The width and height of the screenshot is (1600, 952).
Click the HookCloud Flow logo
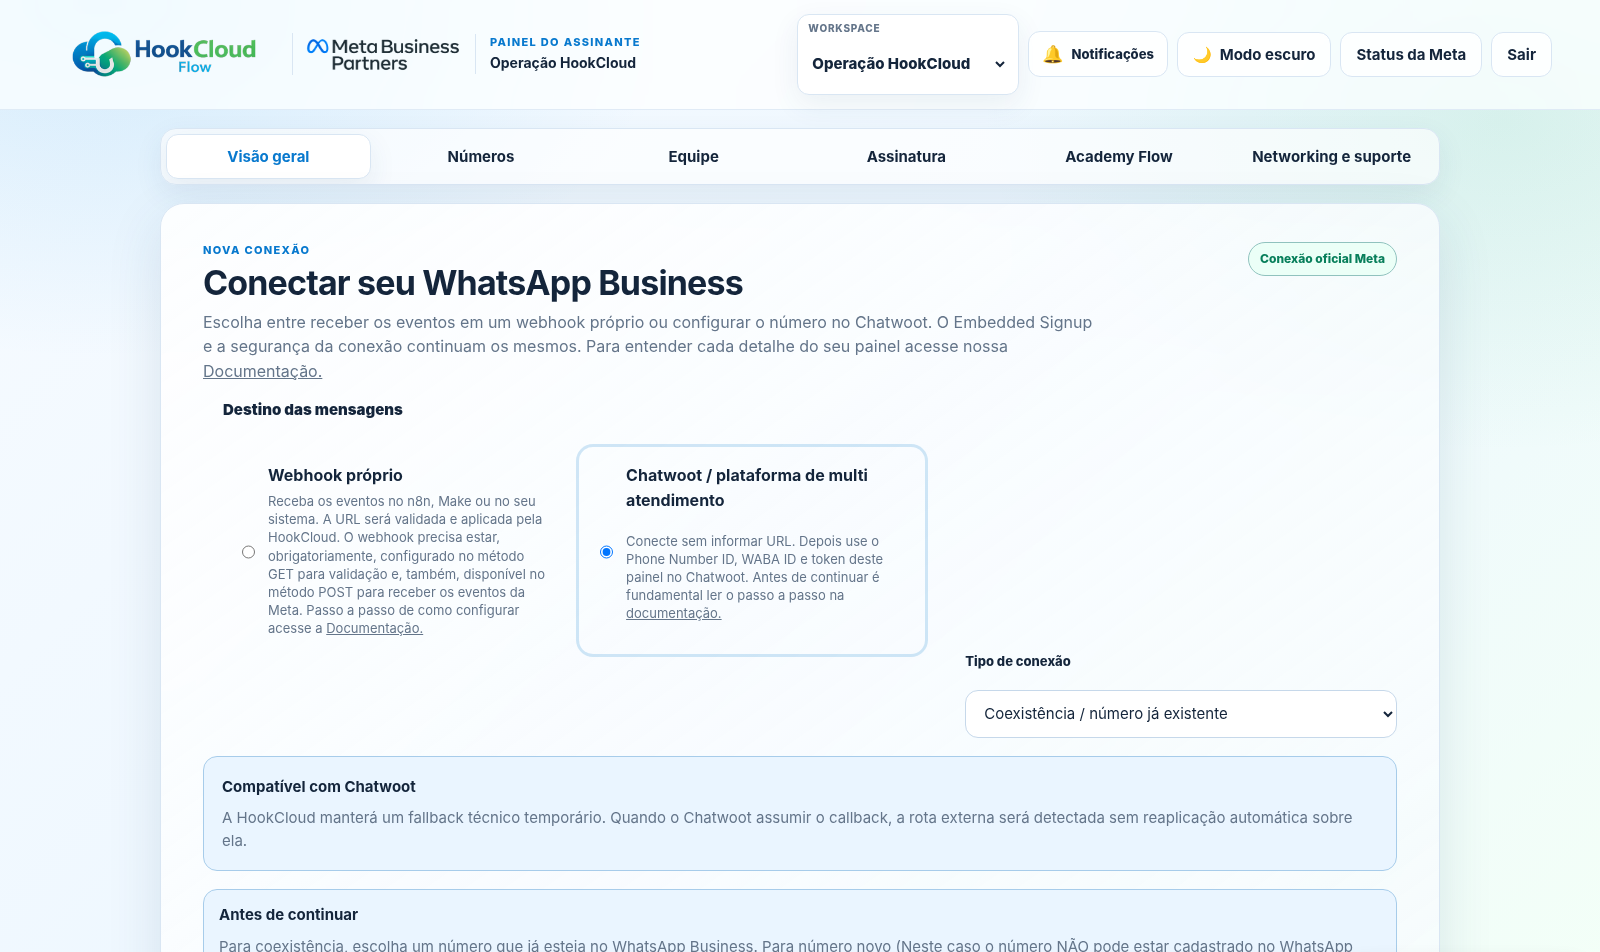click(164, 54)
